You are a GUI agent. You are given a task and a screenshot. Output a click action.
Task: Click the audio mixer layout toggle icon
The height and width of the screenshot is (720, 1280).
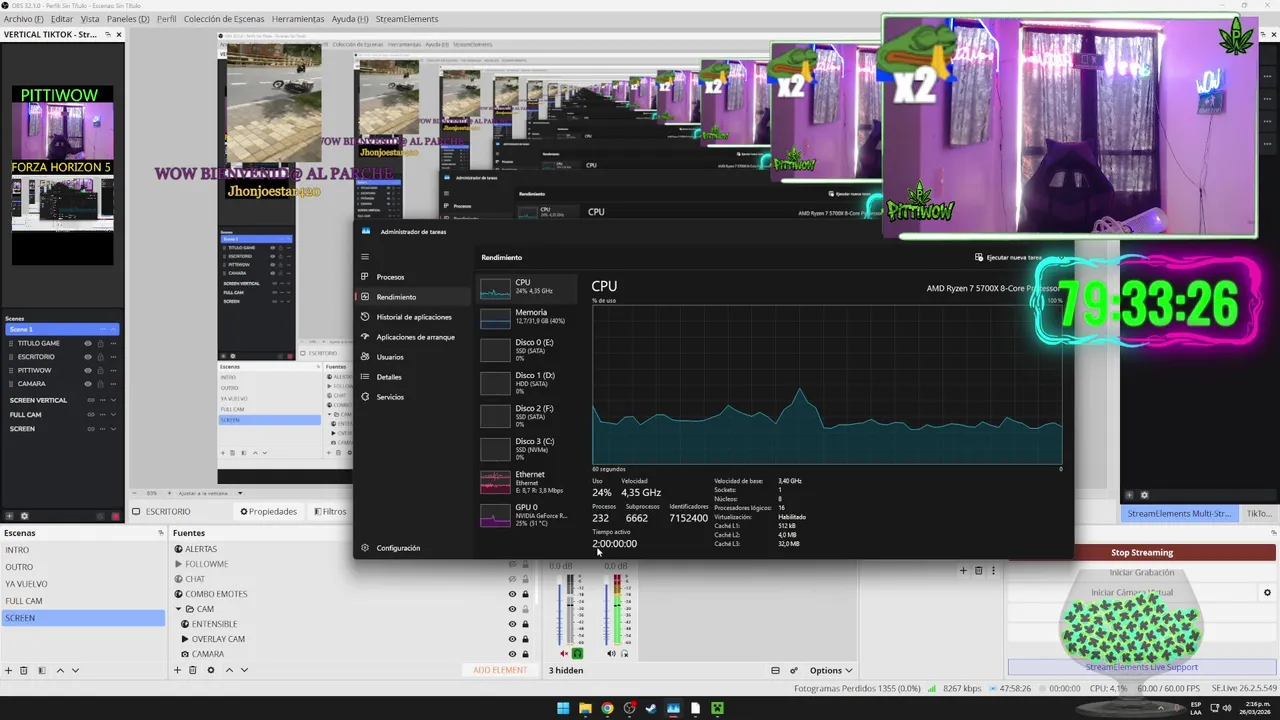(775, 670)
